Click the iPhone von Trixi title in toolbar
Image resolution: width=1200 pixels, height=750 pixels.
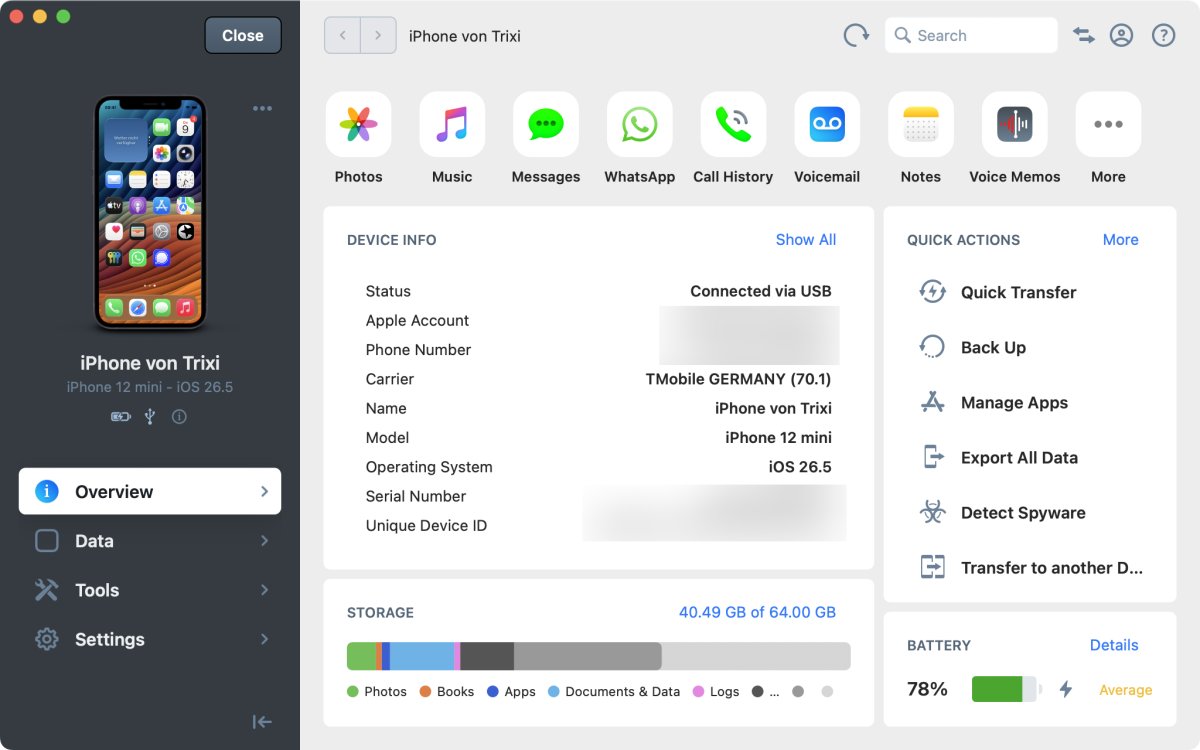[x=465, y=35]
